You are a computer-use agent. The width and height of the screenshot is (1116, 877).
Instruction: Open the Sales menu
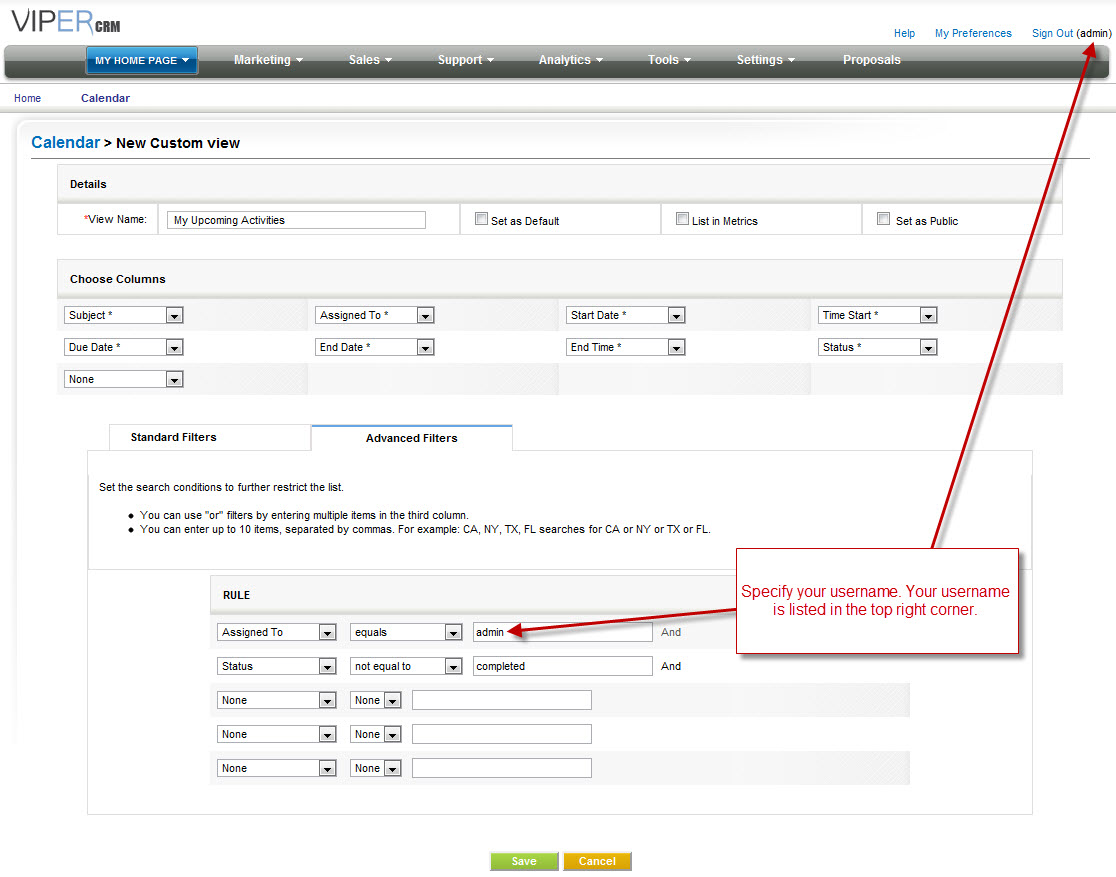tap(370, 61)
